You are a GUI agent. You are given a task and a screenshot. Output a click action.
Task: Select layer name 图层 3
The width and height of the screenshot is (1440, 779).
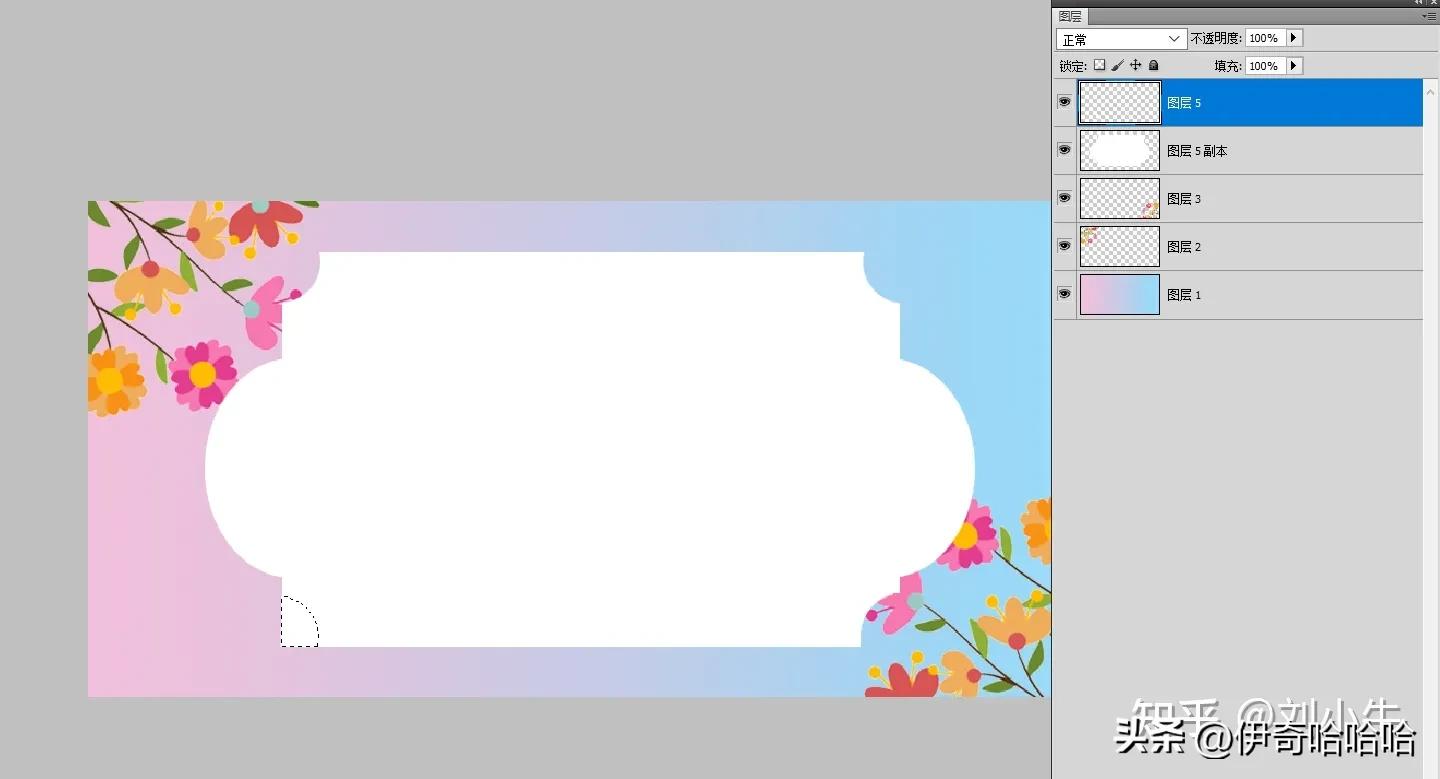pyautogui.click(x=1184, y=199)
